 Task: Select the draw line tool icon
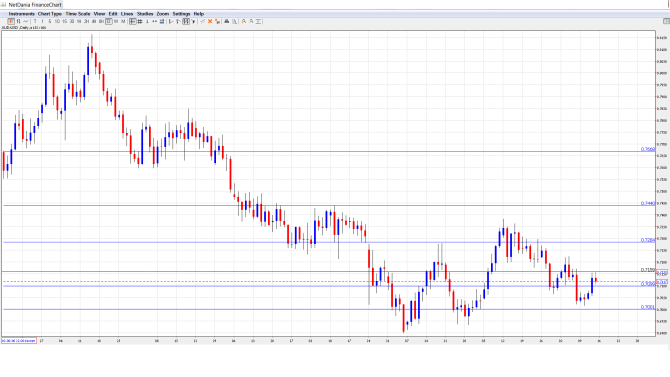pyautogui.click(x=202, y=21)
